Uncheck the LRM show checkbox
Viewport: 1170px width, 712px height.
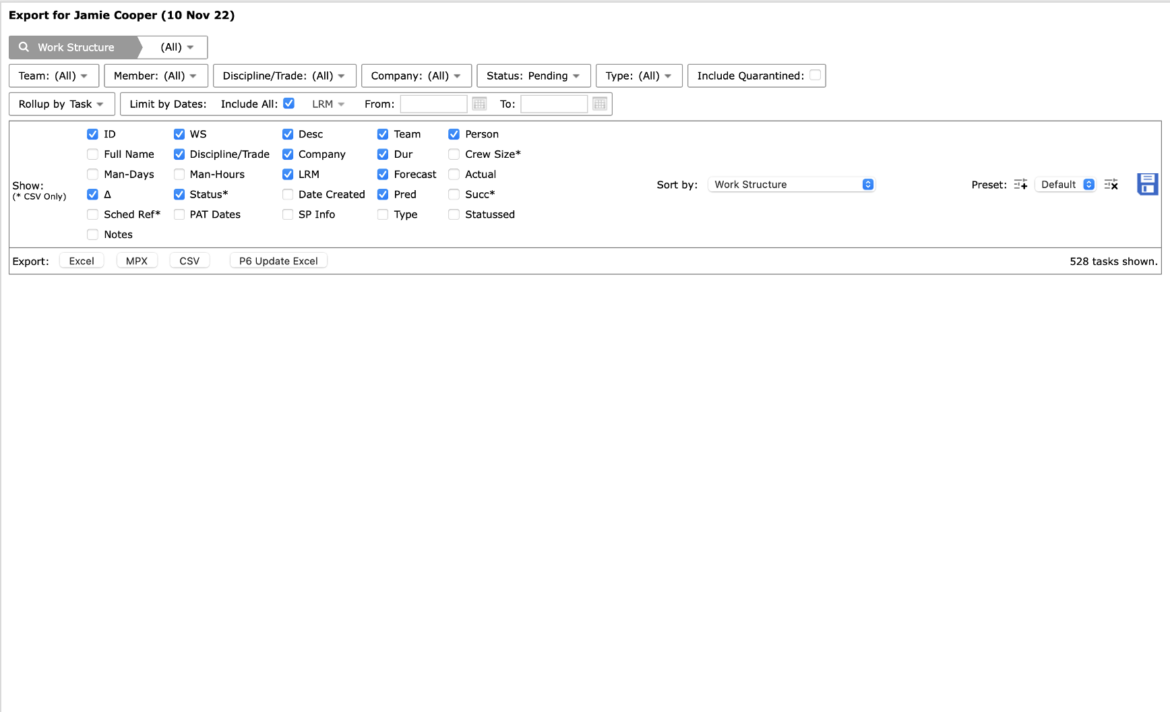[x=287, y=175]
